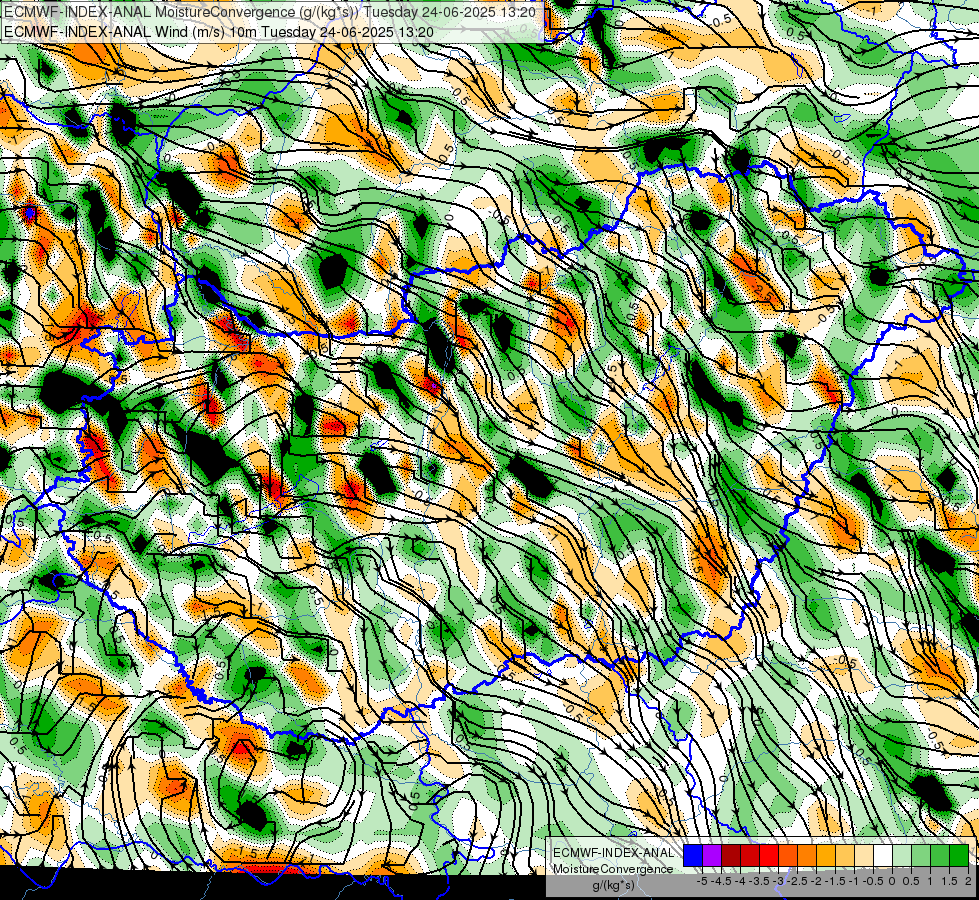Viewport: 979px width, 900px height.
Task: Select the pale peach swatch (-1 to -0.5)
Action: (864, 855)
